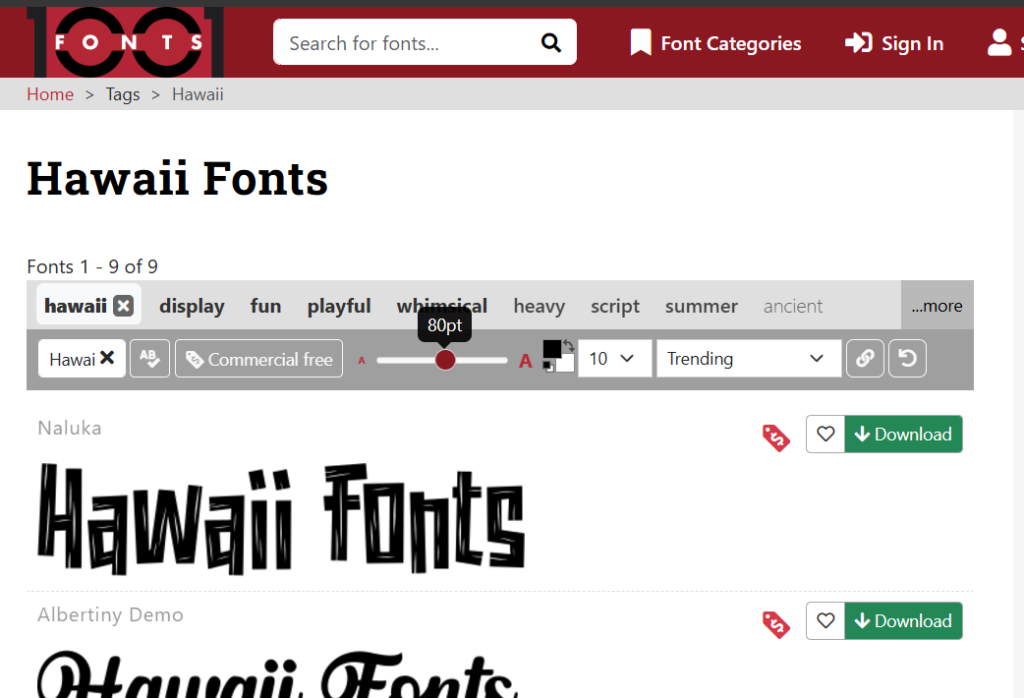Click the Sign In link
This screenshot has height=698, width=1024.
point(894,43)
